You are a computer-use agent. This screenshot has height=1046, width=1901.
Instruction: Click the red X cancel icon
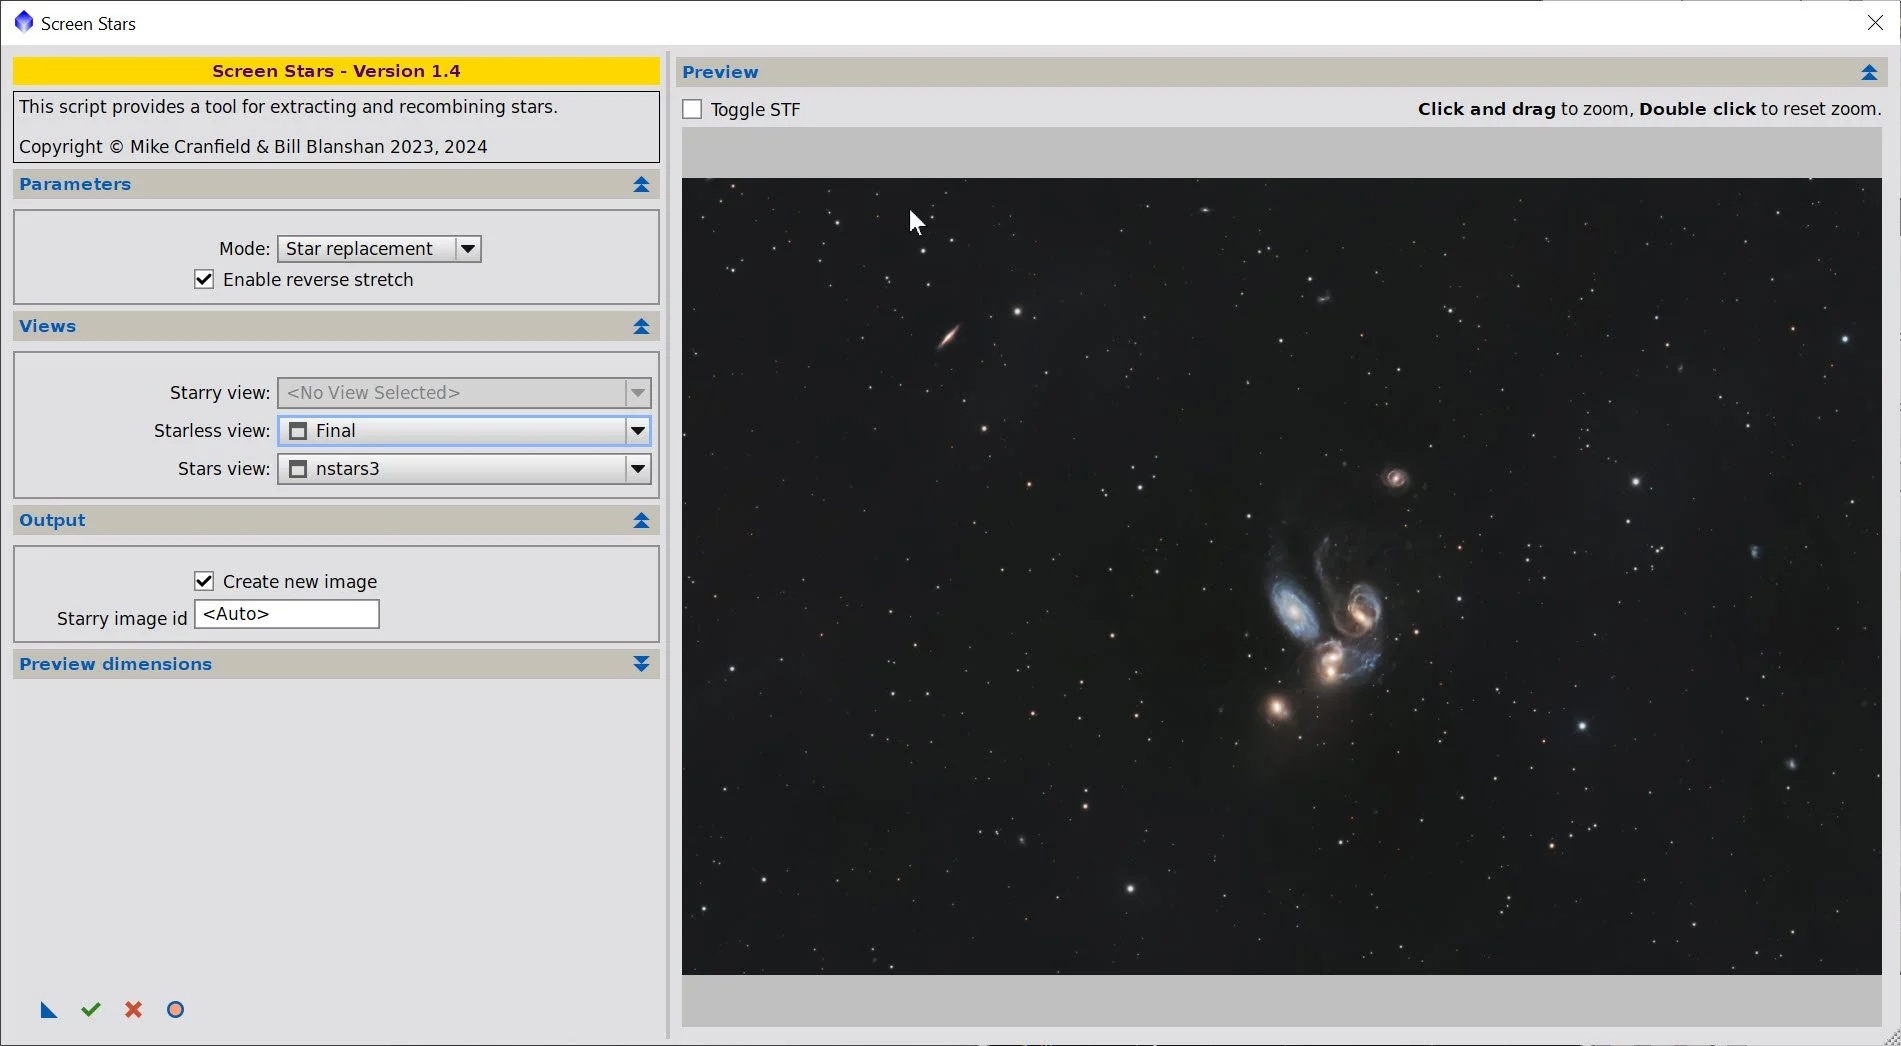pos(133,1010)
